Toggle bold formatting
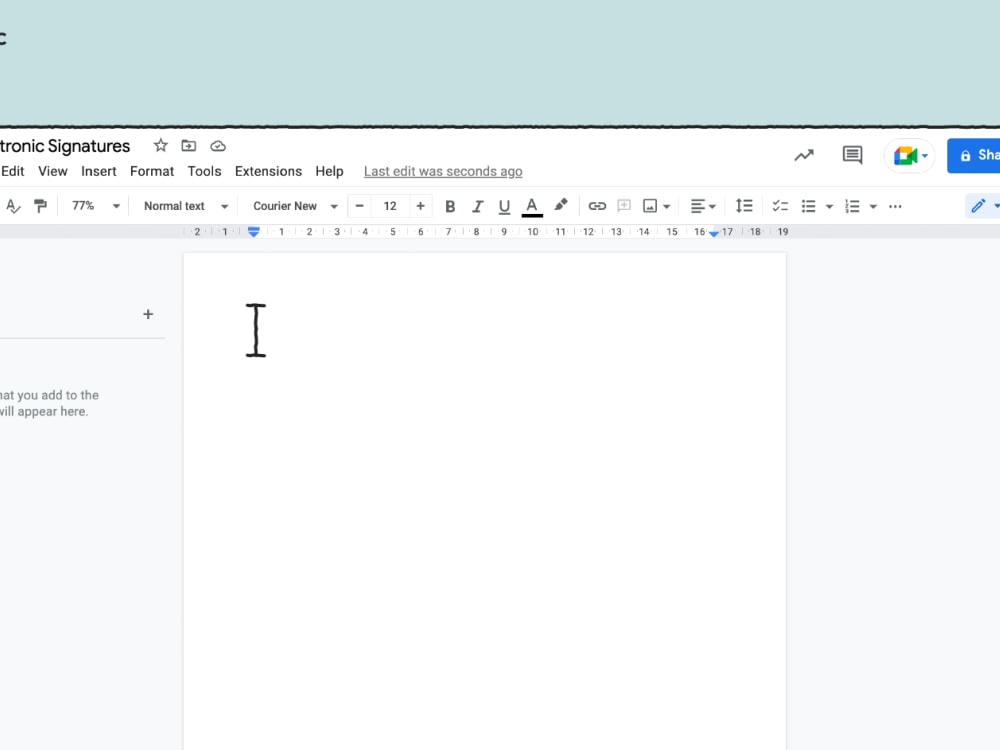 (450, 206)
